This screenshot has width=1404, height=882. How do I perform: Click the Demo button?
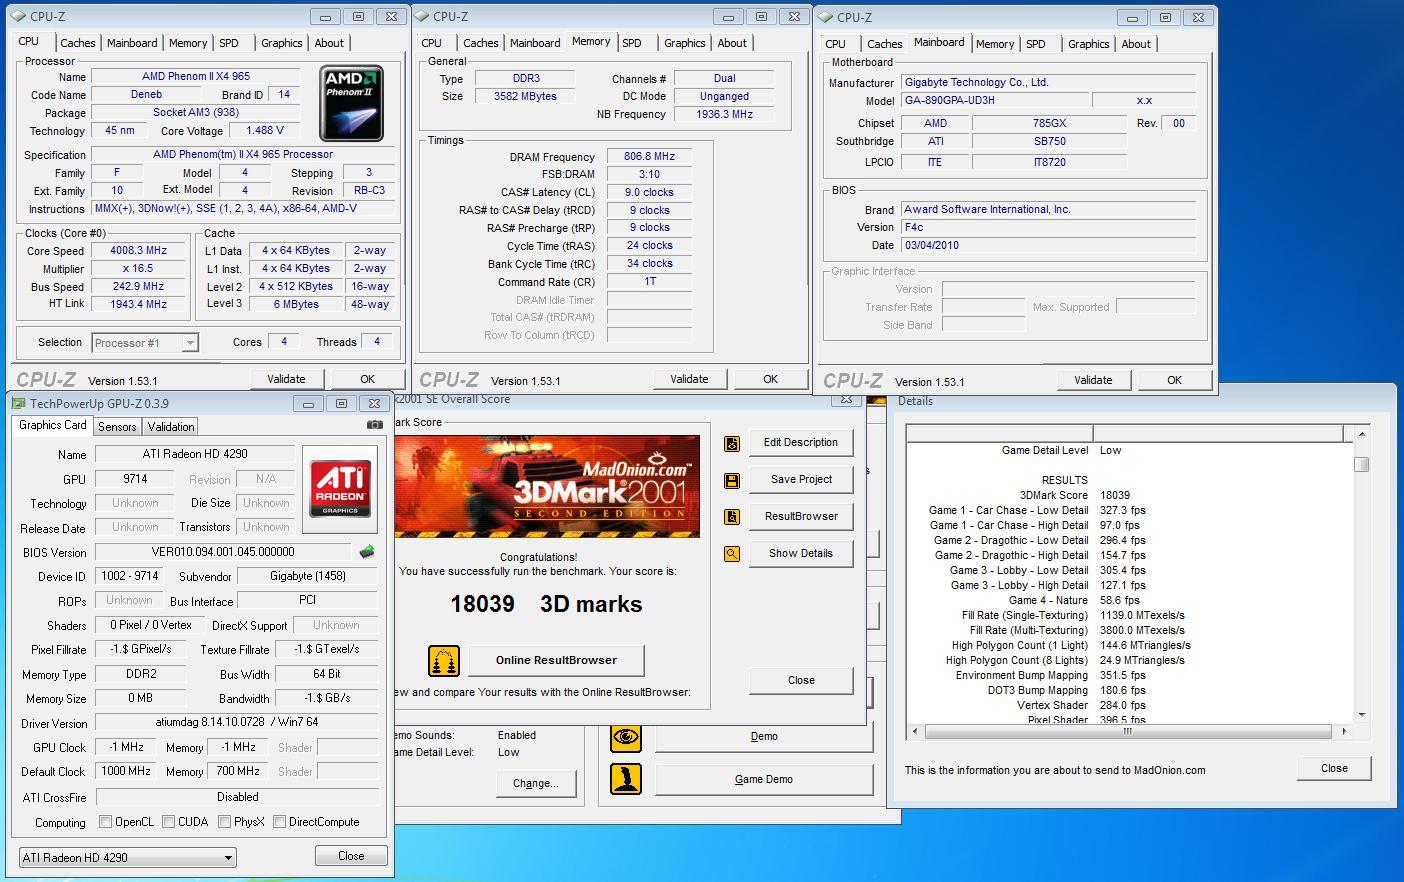[764, 736]
